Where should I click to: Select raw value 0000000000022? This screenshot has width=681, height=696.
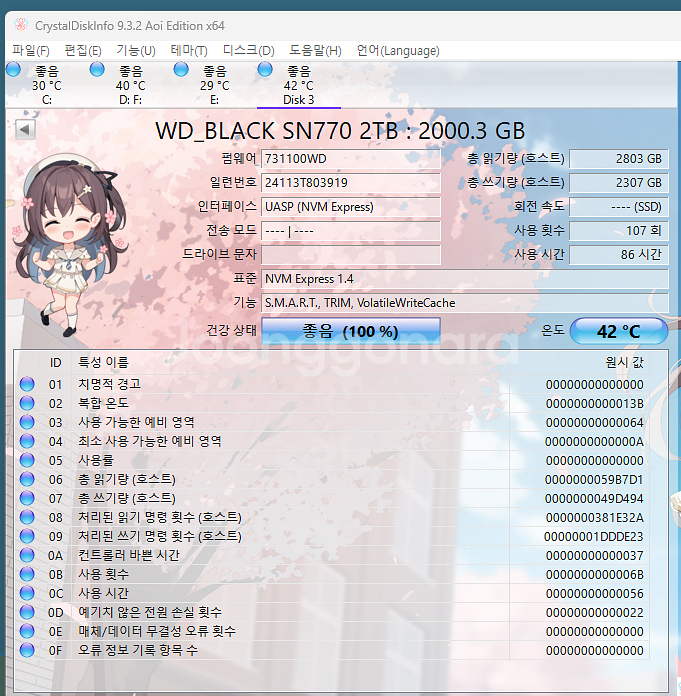click(x=594, y=613)
